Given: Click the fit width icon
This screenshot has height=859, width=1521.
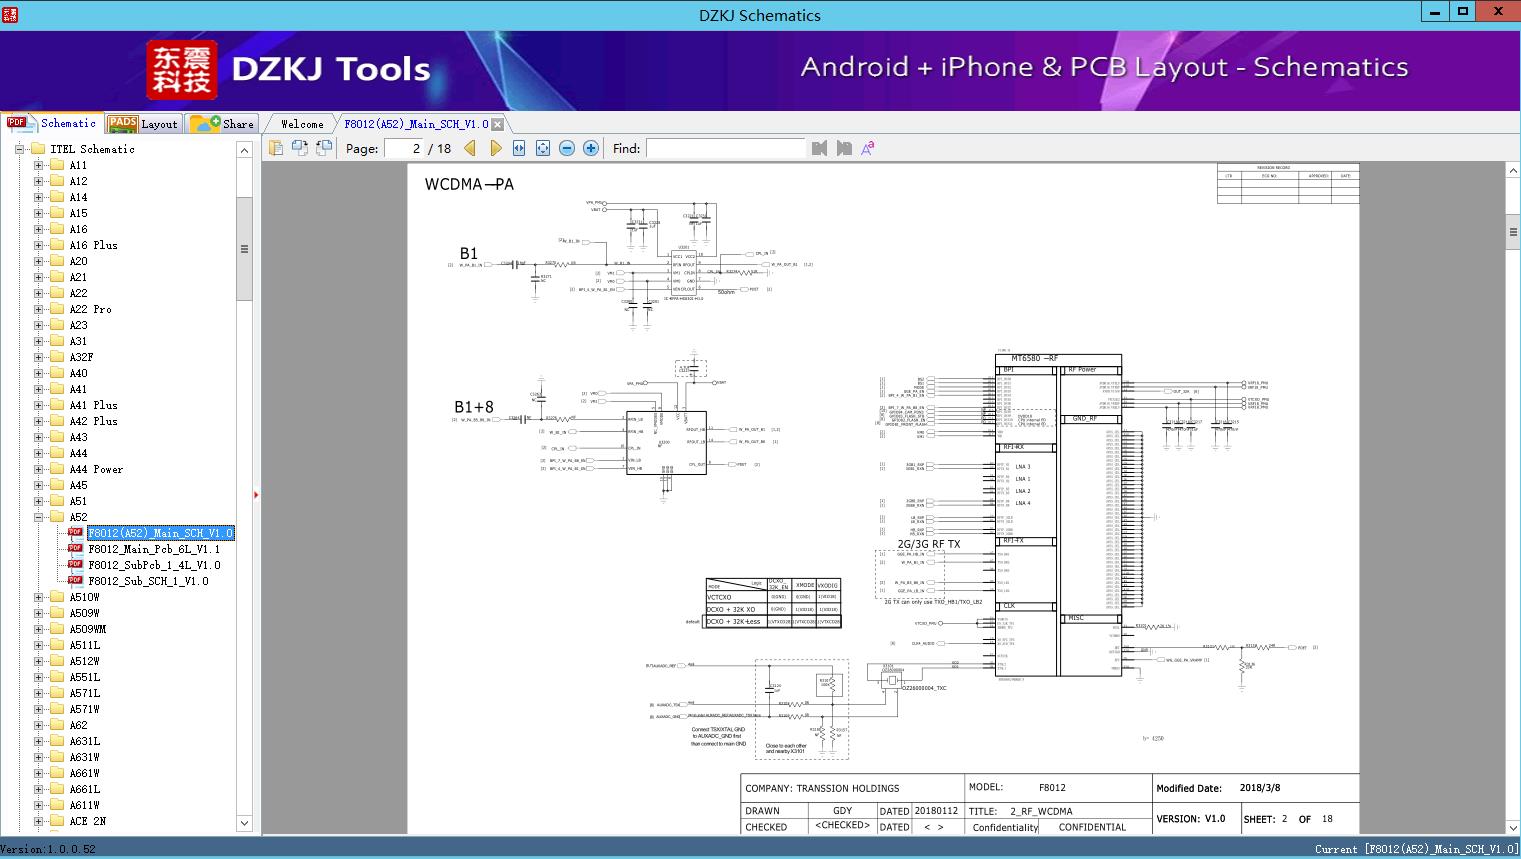Looking at the screenshot, I should tap(519, 148).
